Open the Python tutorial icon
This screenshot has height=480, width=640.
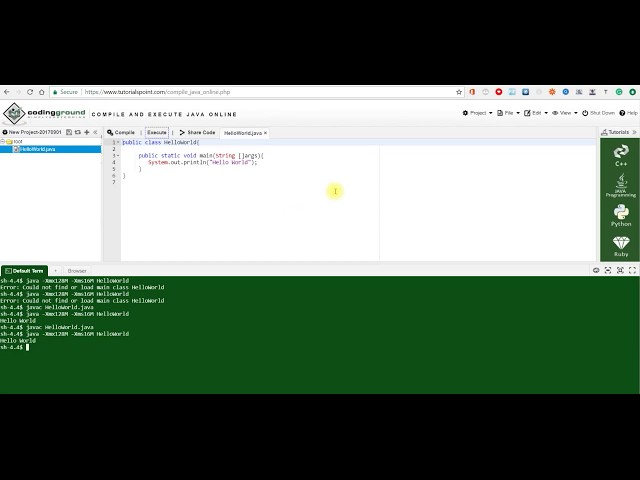[x=621, y=215]
